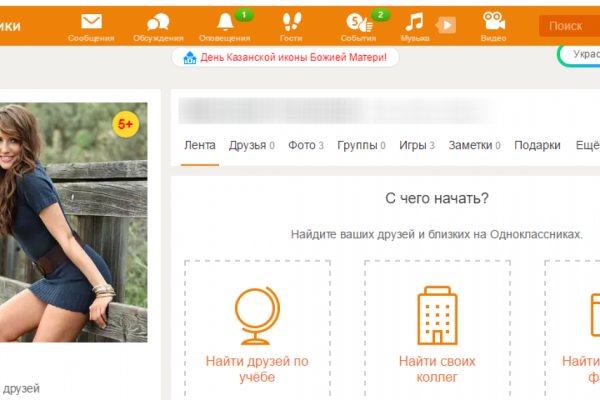Open Гости footprints icon

tap(291, 22)
